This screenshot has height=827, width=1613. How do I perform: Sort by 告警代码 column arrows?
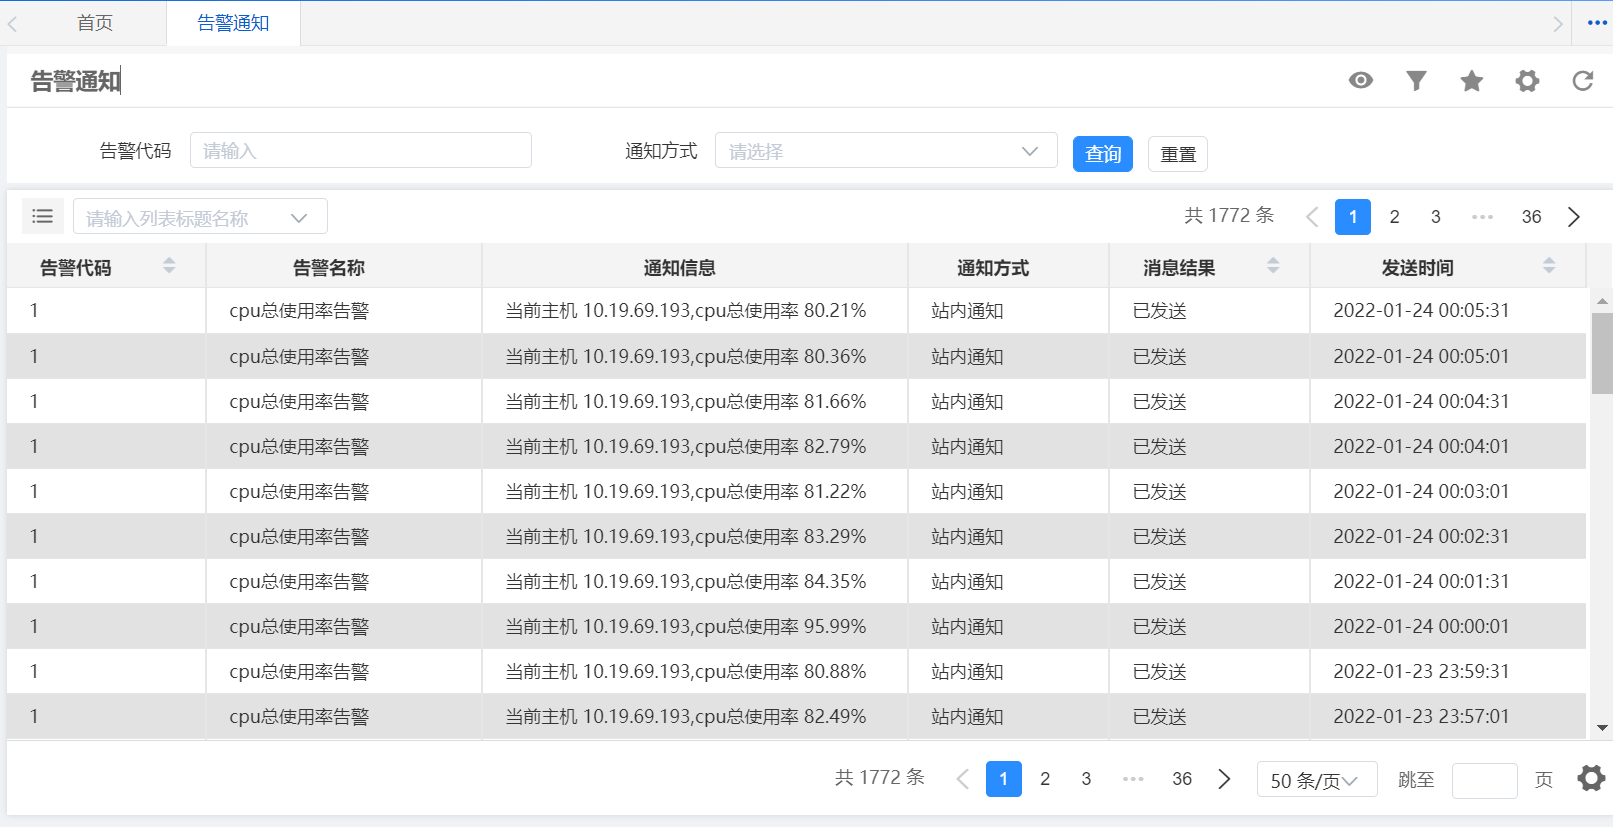[x=169, y=265]
